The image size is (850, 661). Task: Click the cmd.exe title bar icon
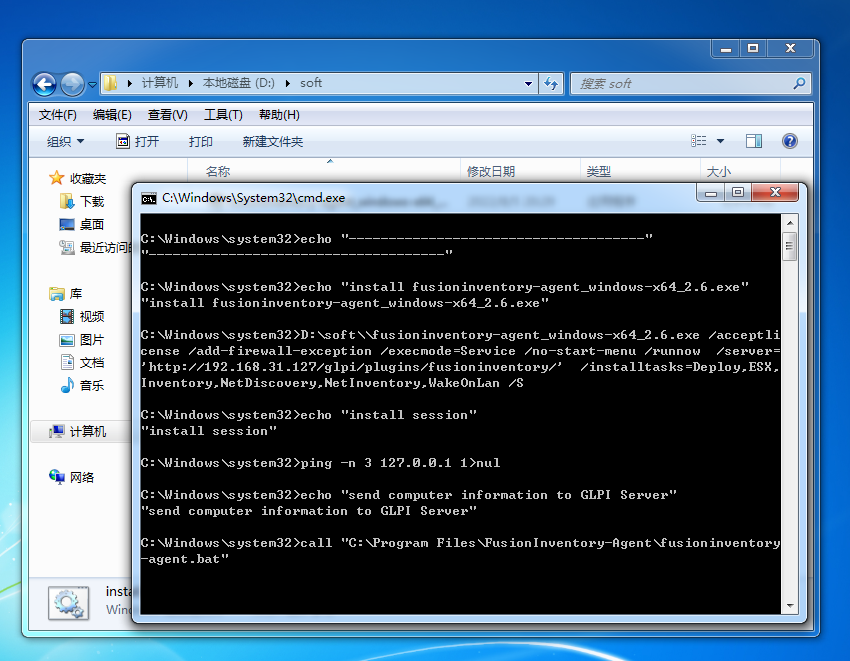pos(148,198)
